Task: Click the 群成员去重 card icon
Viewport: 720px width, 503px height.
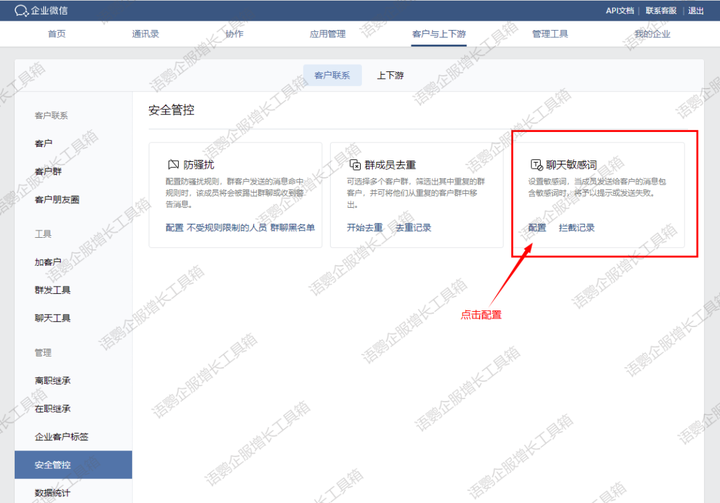Action: [354, 164]
